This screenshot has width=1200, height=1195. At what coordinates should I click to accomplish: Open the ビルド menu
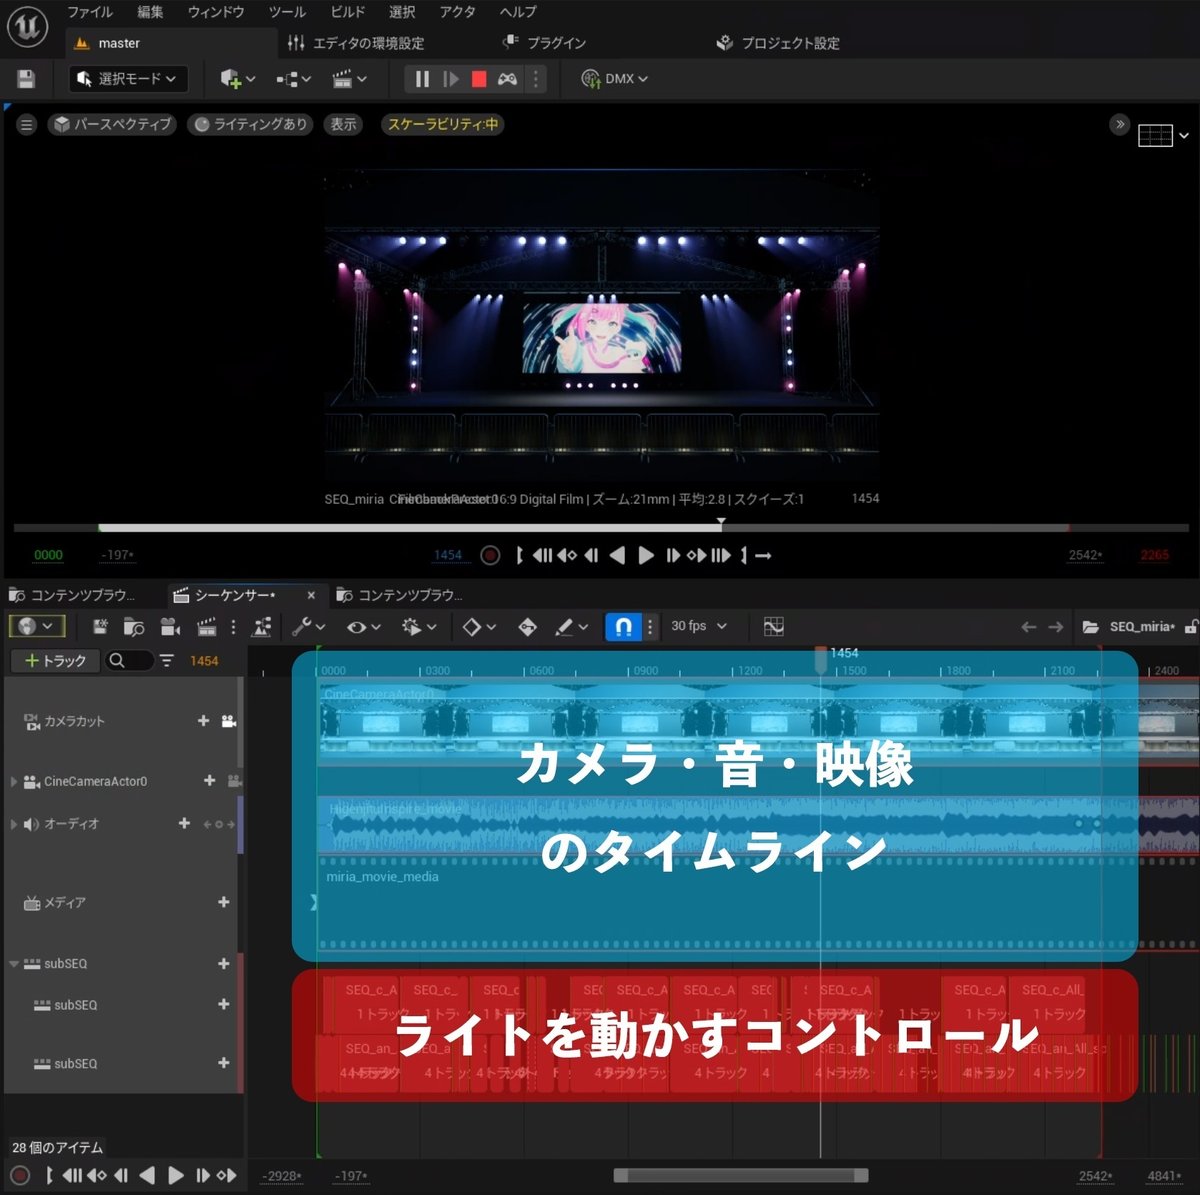[x=348, y=12]
